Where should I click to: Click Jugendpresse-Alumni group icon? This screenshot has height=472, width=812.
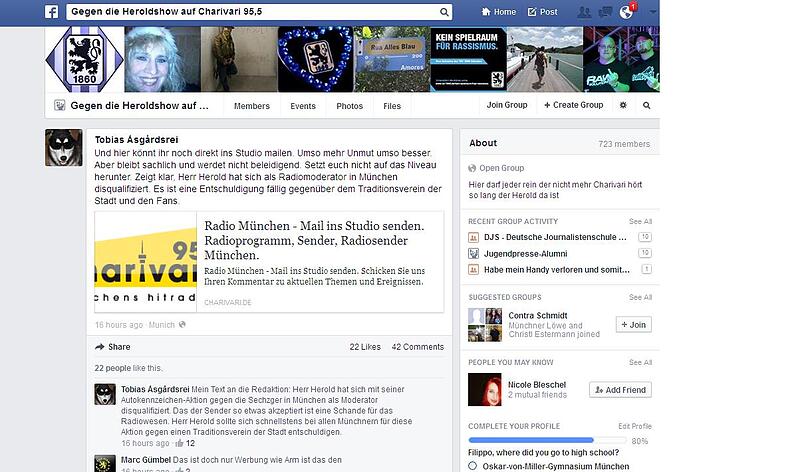[473, 254]
